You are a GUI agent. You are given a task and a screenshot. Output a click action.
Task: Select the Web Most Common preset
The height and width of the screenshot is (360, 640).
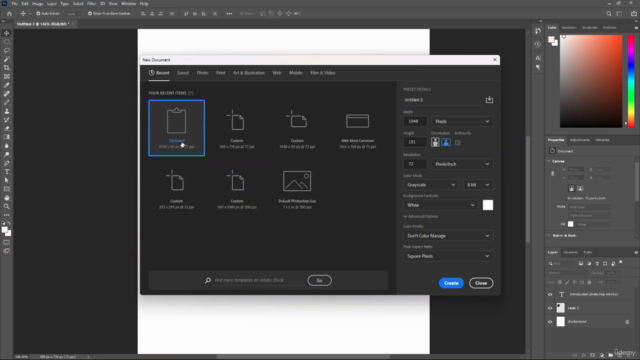coord(357,128)
